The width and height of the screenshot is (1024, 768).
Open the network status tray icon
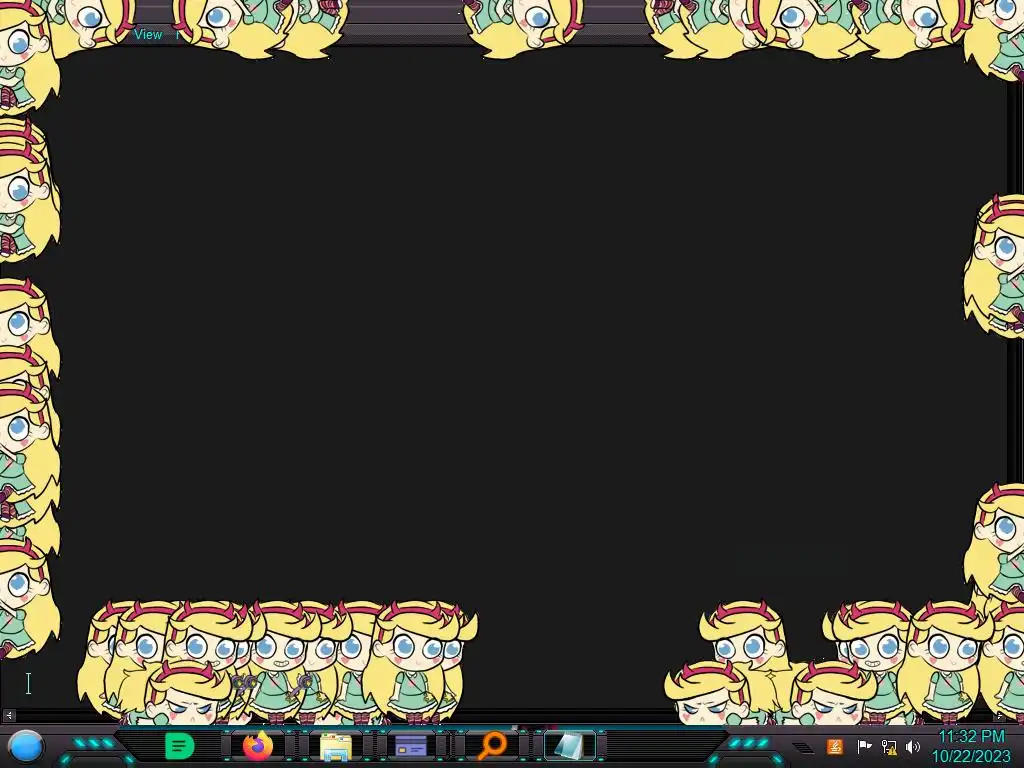point(889,746)
